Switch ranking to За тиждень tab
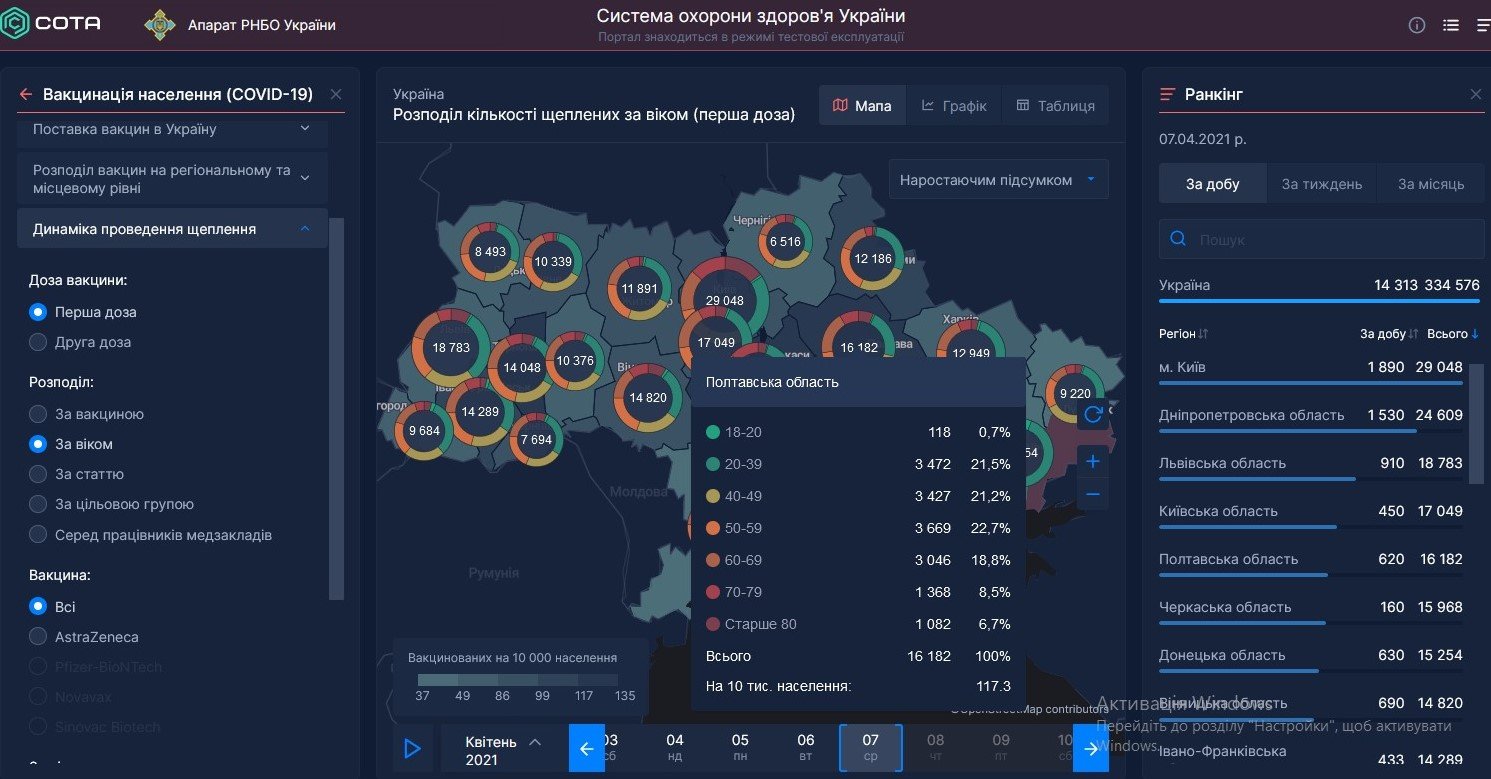The height and width of the screenshot is (779, 1491). point(1321,184)
